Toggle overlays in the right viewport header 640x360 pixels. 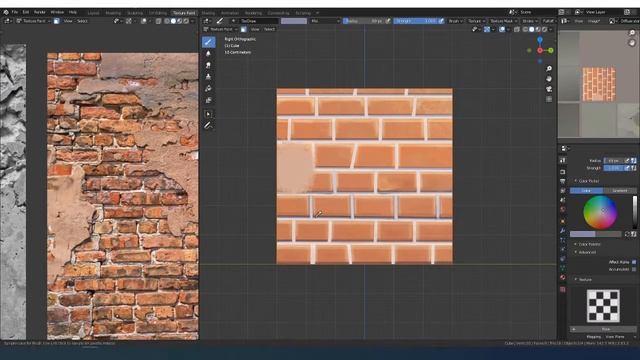tap(502, 29)
